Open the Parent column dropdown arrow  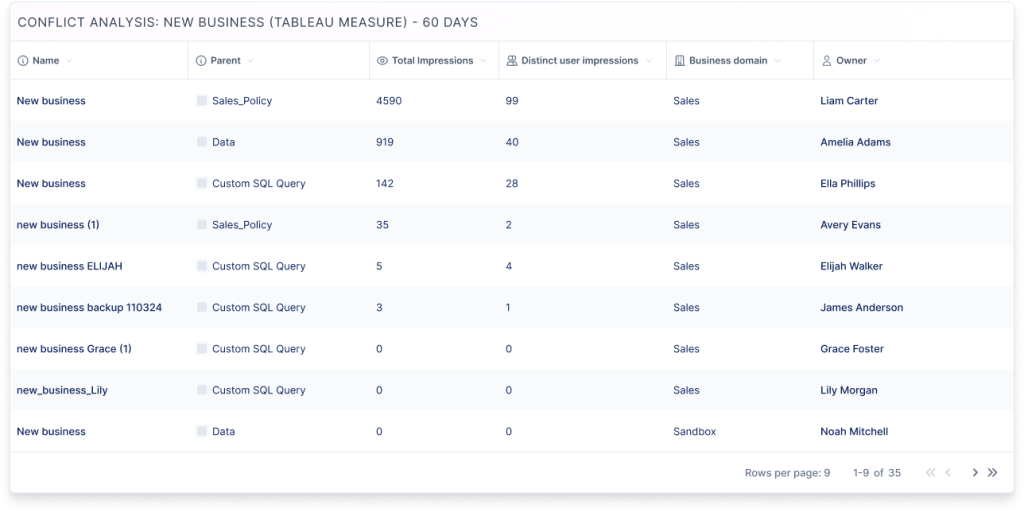(250, 61)
